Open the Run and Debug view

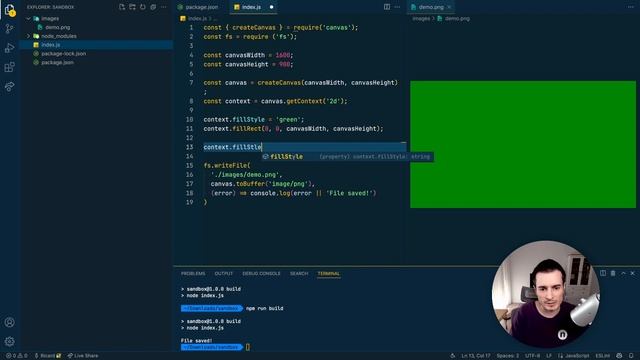(9, 48)
